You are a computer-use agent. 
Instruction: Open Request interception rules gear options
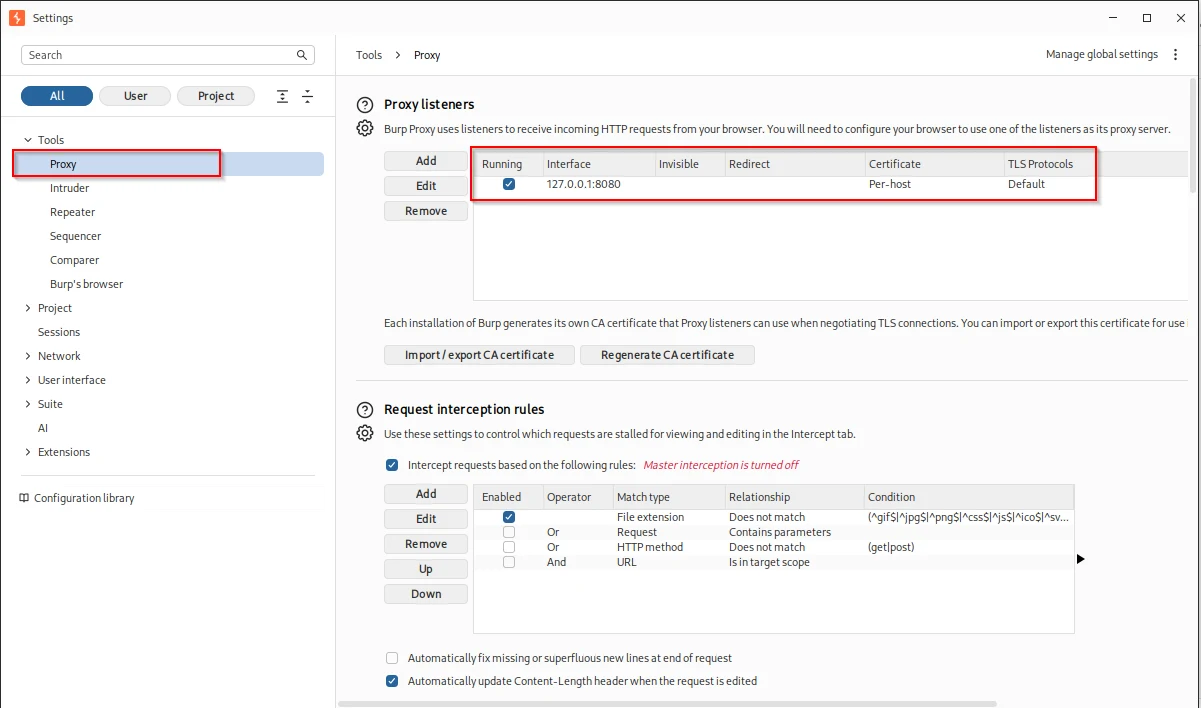pos(365,433)
